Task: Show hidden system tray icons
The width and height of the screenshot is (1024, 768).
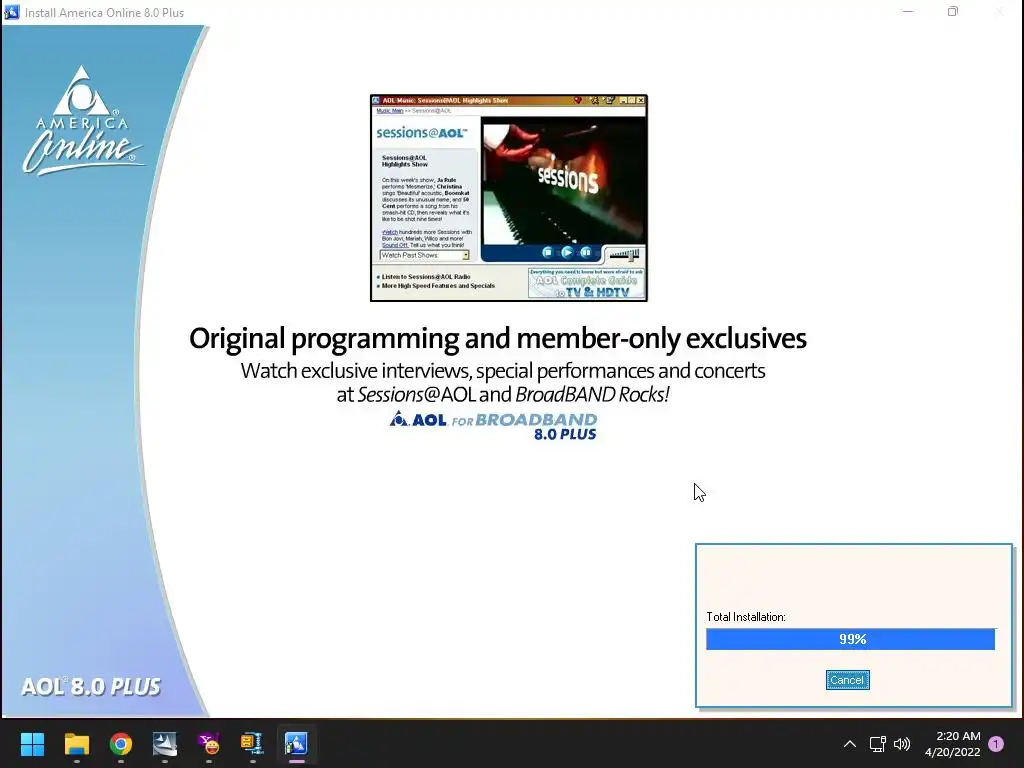Action: (x=850, y=744)
